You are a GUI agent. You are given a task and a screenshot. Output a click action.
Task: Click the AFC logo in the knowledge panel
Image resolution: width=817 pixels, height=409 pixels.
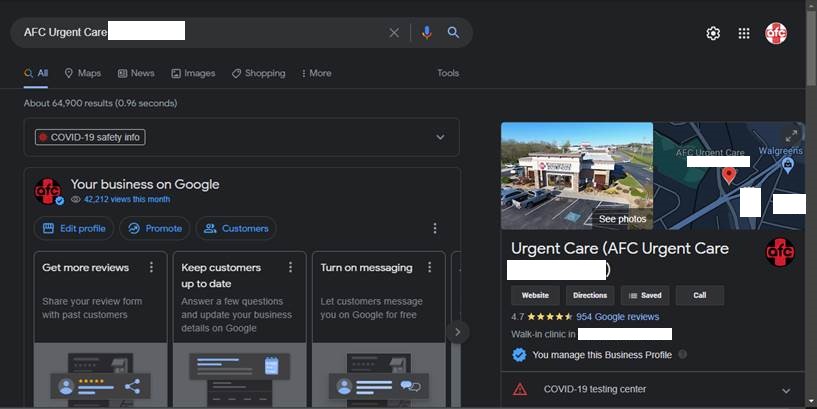[x=780, y=252]
